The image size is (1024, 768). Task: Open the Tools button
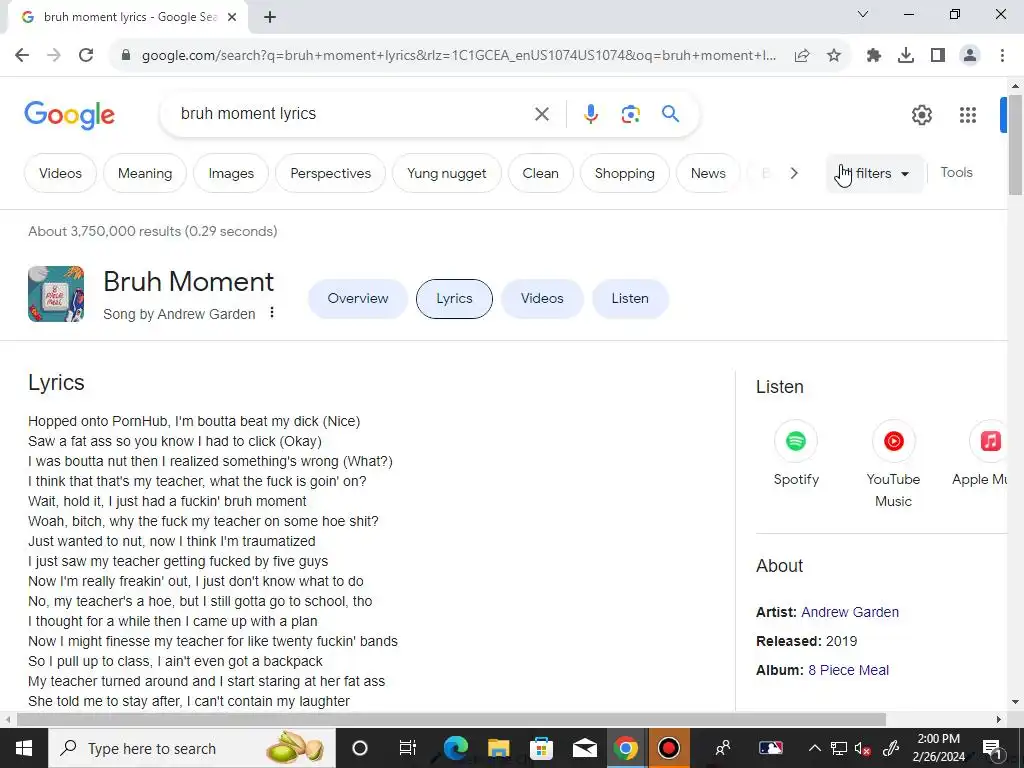point(956,172)
